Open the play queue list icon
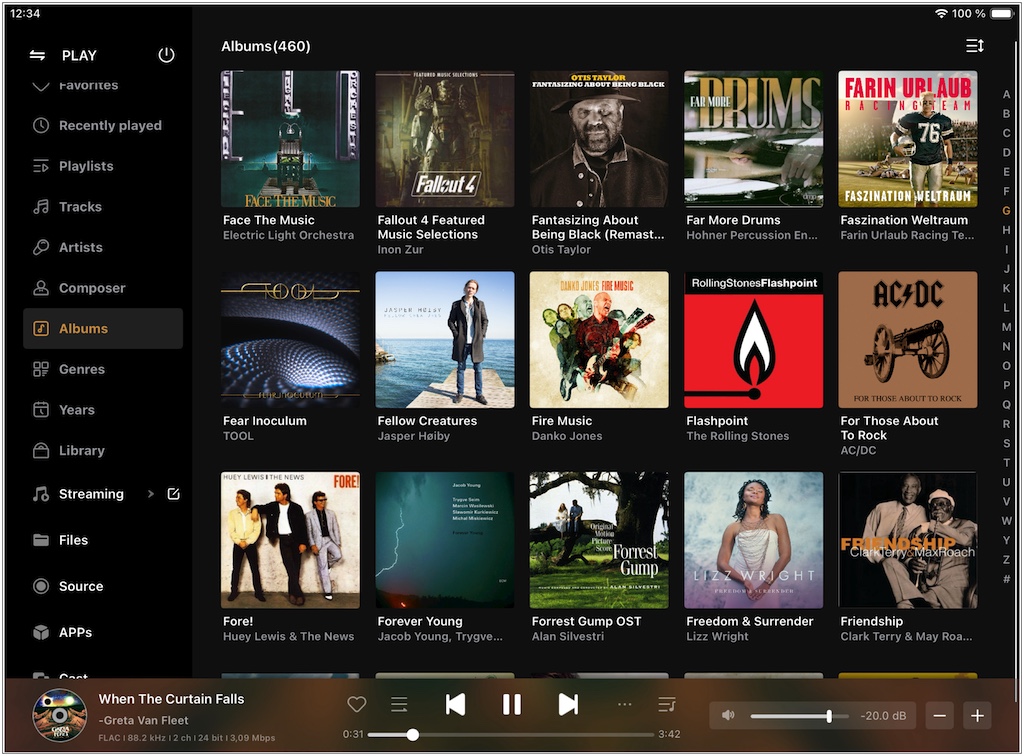This screenshot has height=756, width=1024. click(x=399, y=704)
